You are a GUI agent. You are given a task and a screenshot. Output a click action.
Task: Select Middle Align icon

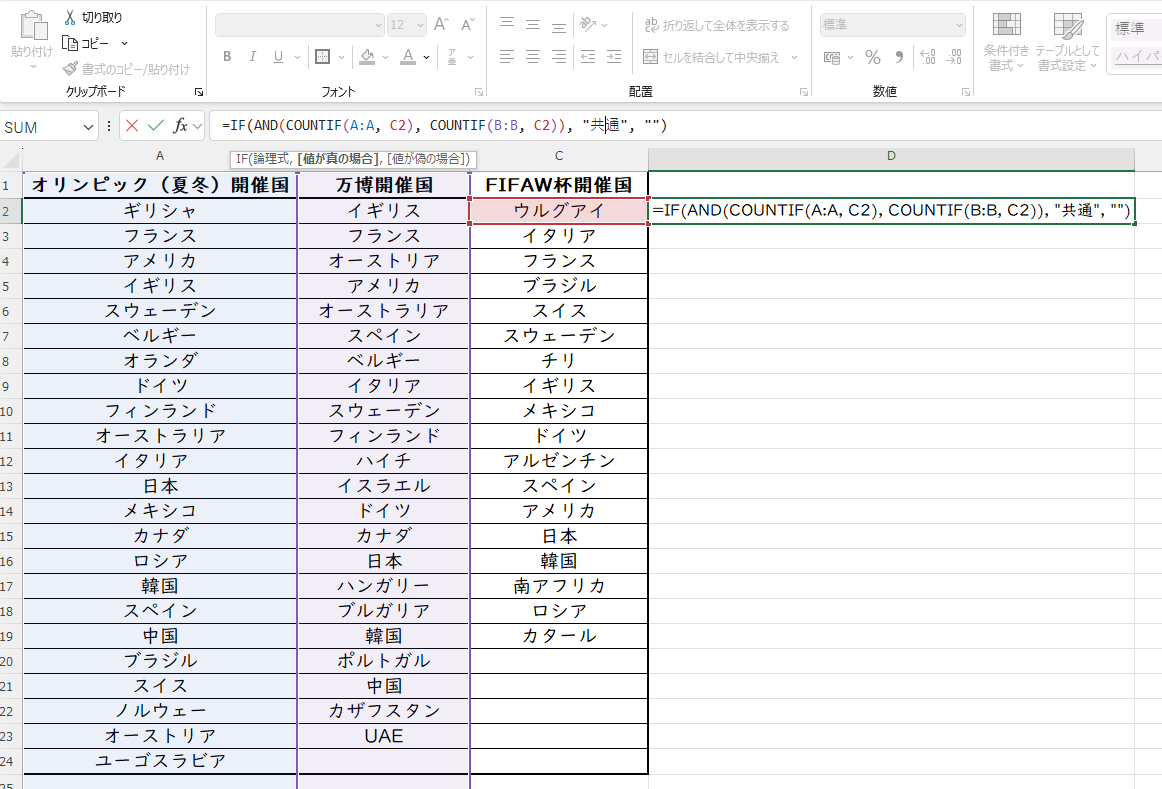pyautogui.click(x=533, y=24)
